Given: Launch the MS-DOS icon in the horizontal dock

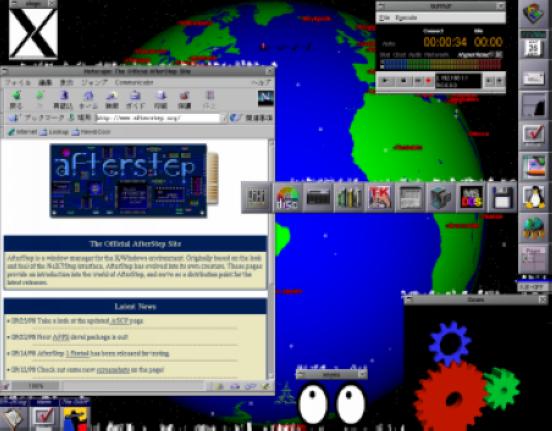Looking at the screenshot, I should pyautogui.click(x=471, y=197).
